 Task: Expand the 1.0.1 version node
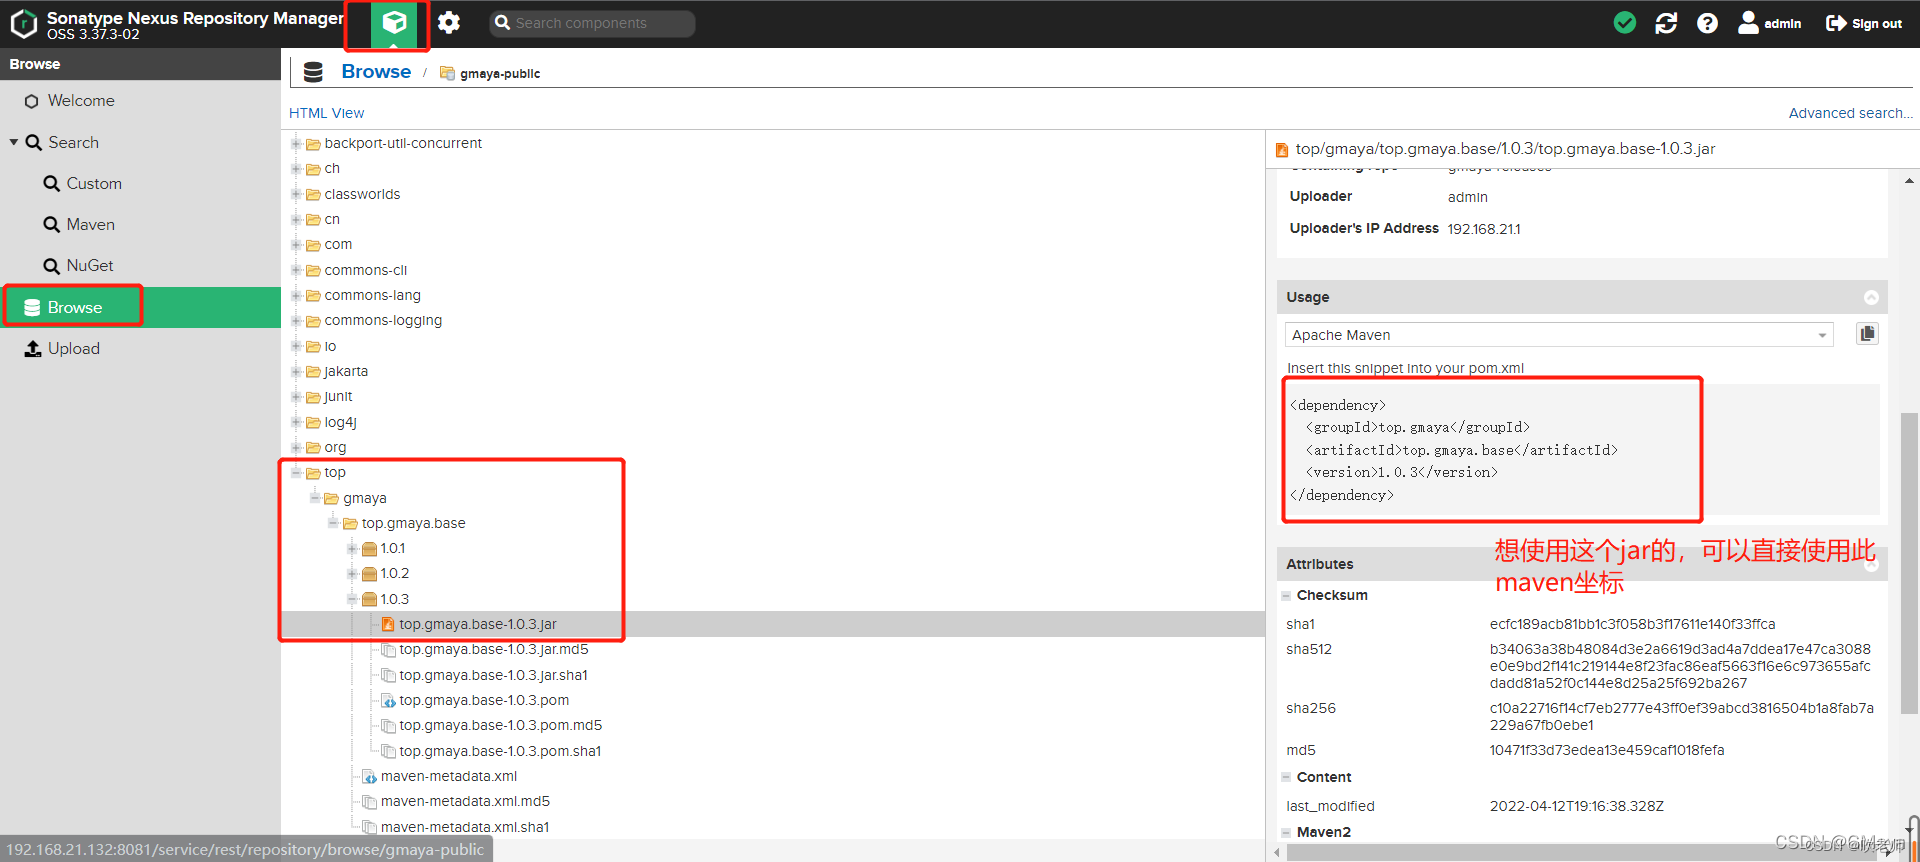(352, 548)
